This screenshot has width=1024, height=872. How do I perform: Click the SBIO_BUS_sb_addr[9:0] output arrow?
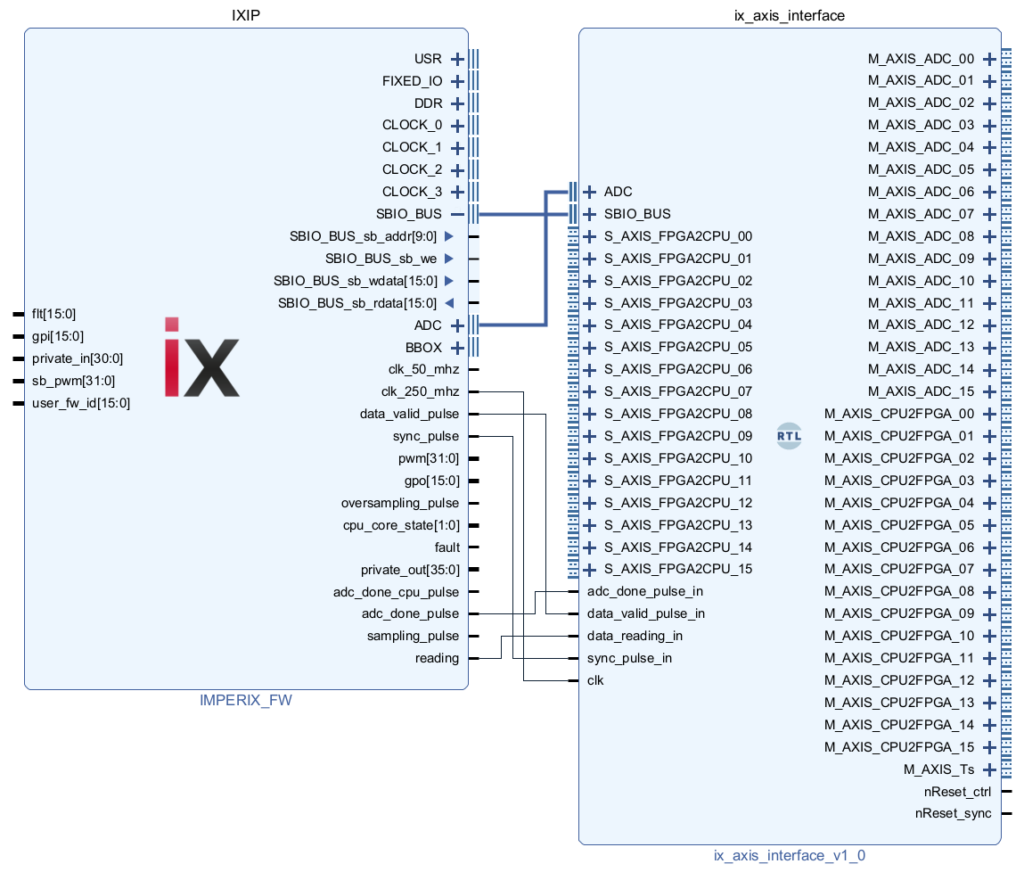(449, 236)
